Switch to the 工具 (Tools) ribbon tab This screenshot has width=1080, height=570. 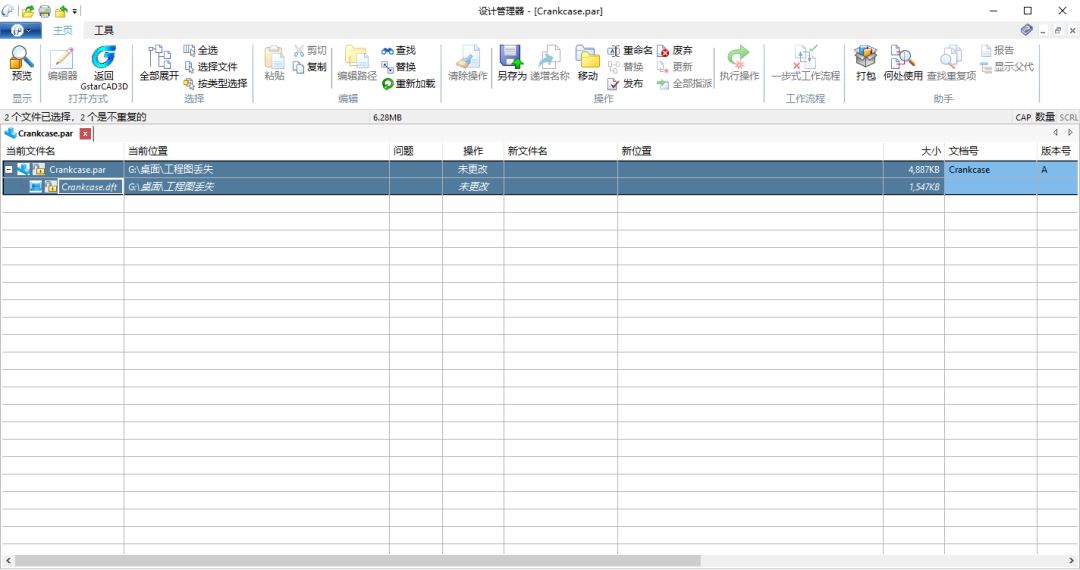point(104,31)
